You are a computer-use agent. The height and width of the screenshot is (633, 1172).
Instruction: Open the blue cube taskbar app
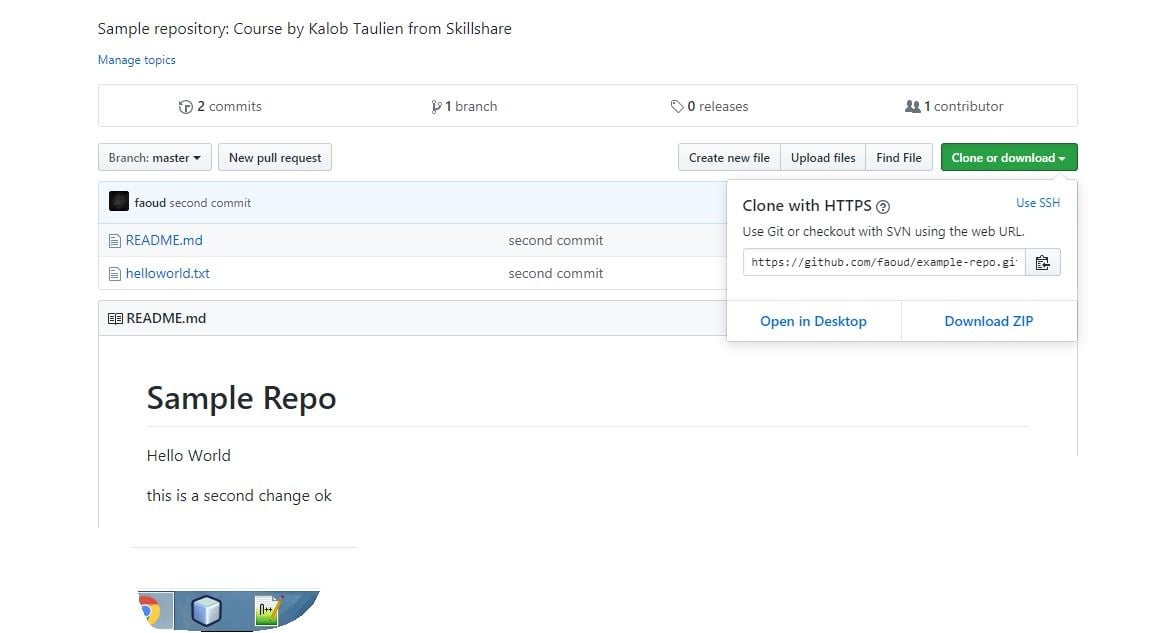pyautogui.click(x=206, y=611)
